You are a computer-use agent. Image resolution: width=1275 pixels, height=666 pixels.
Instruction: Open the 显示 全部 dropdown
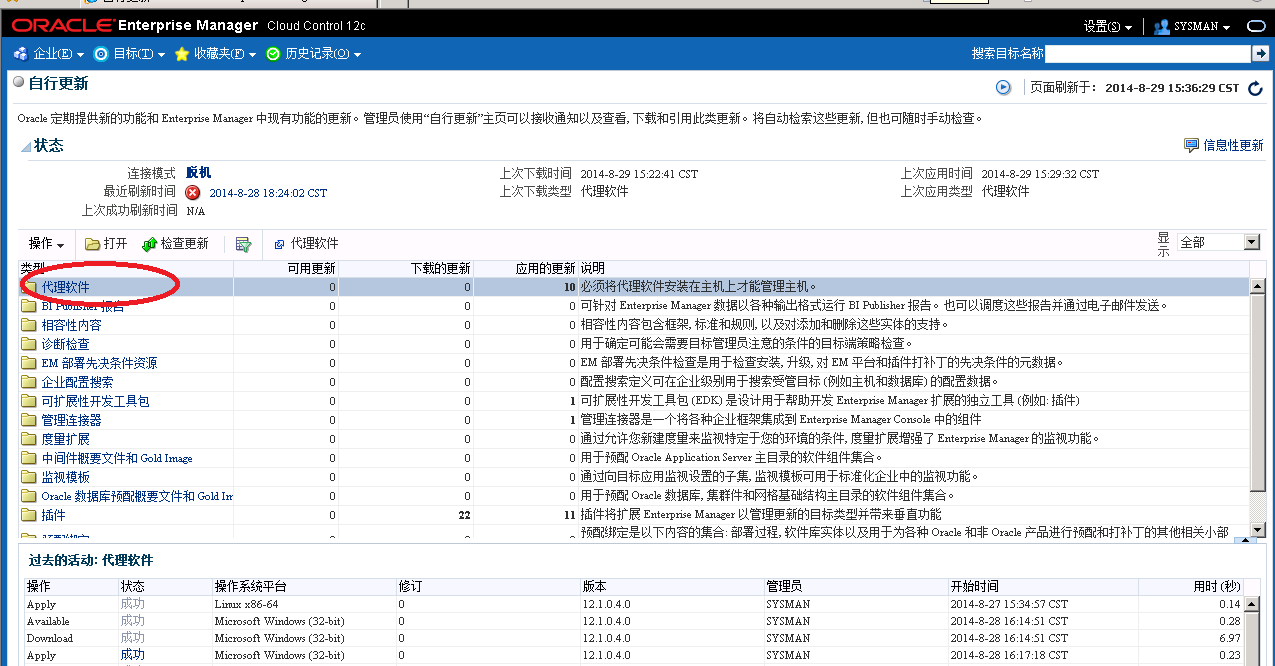coord(1218,242)
